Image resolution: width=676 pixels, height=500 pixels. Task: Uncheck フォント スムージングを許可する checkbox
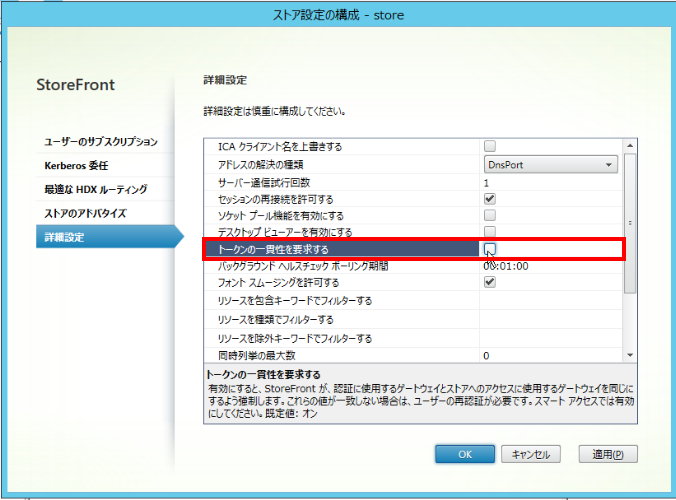coord(490,282)
